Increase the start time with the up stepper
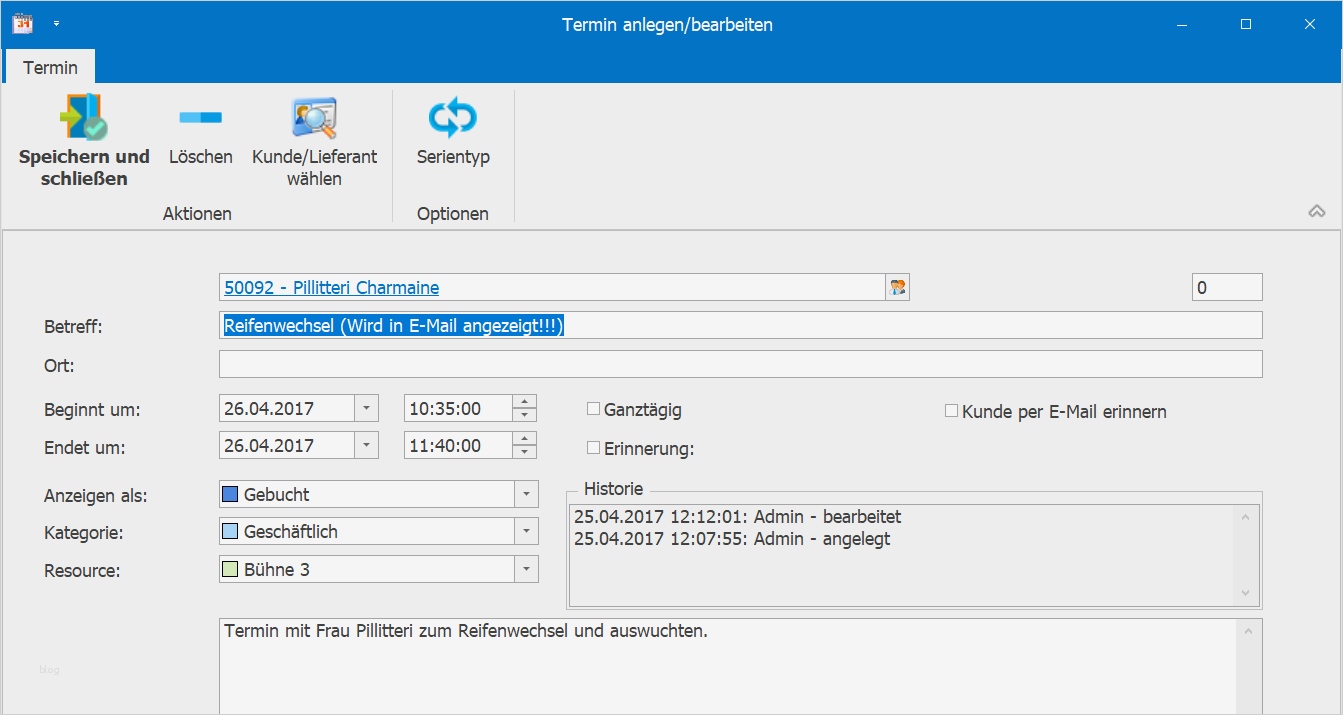This screenshot has height=715, width=1343. pos(525,401)
